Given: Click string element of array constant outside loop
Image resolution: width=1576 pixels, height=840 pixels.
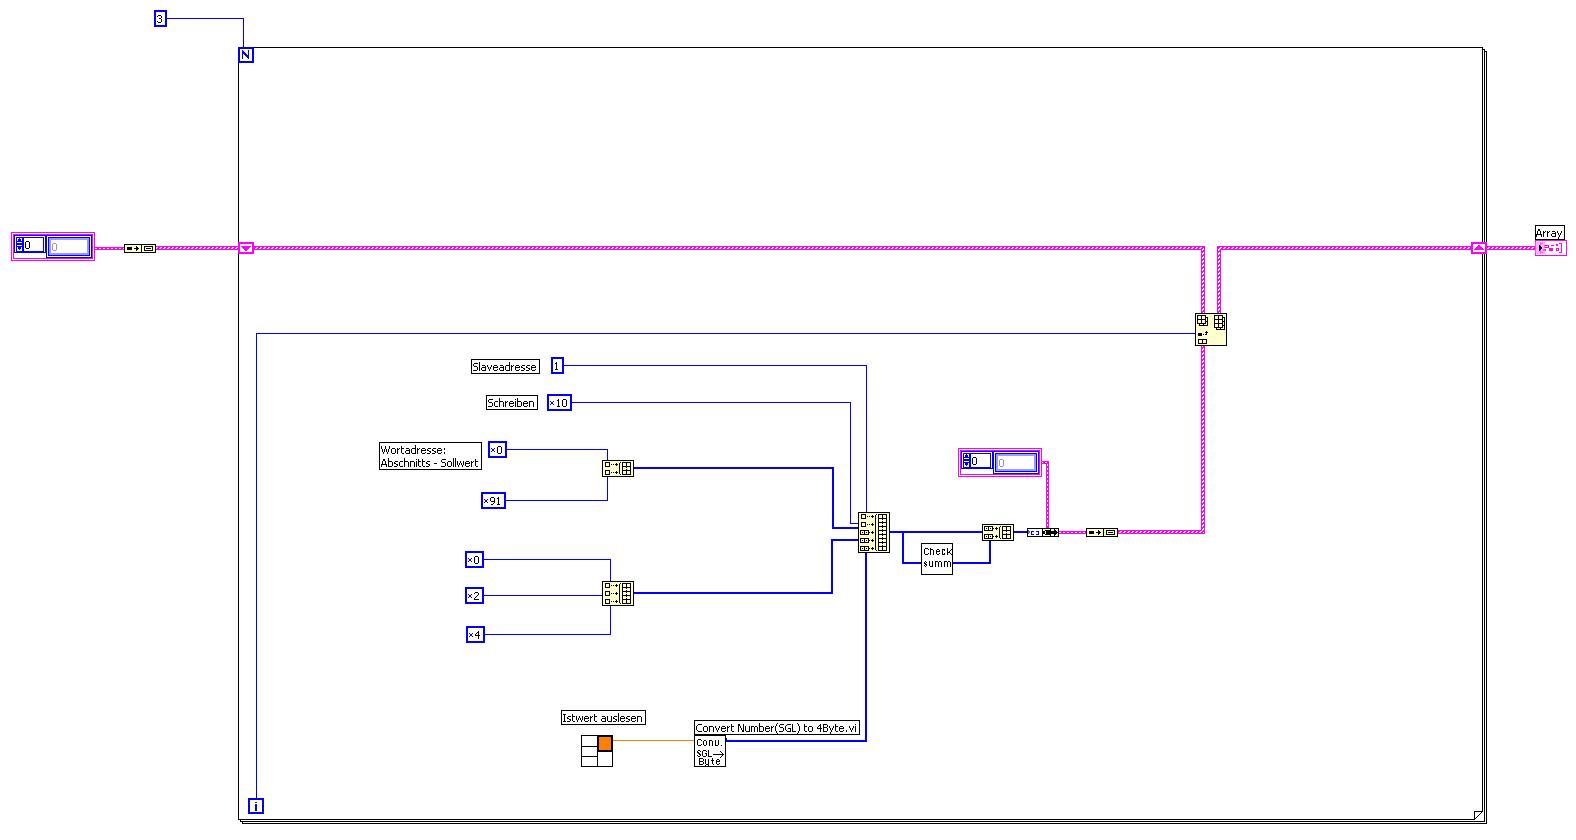Looking at the screenshot, I should click(x=69, y=246).
